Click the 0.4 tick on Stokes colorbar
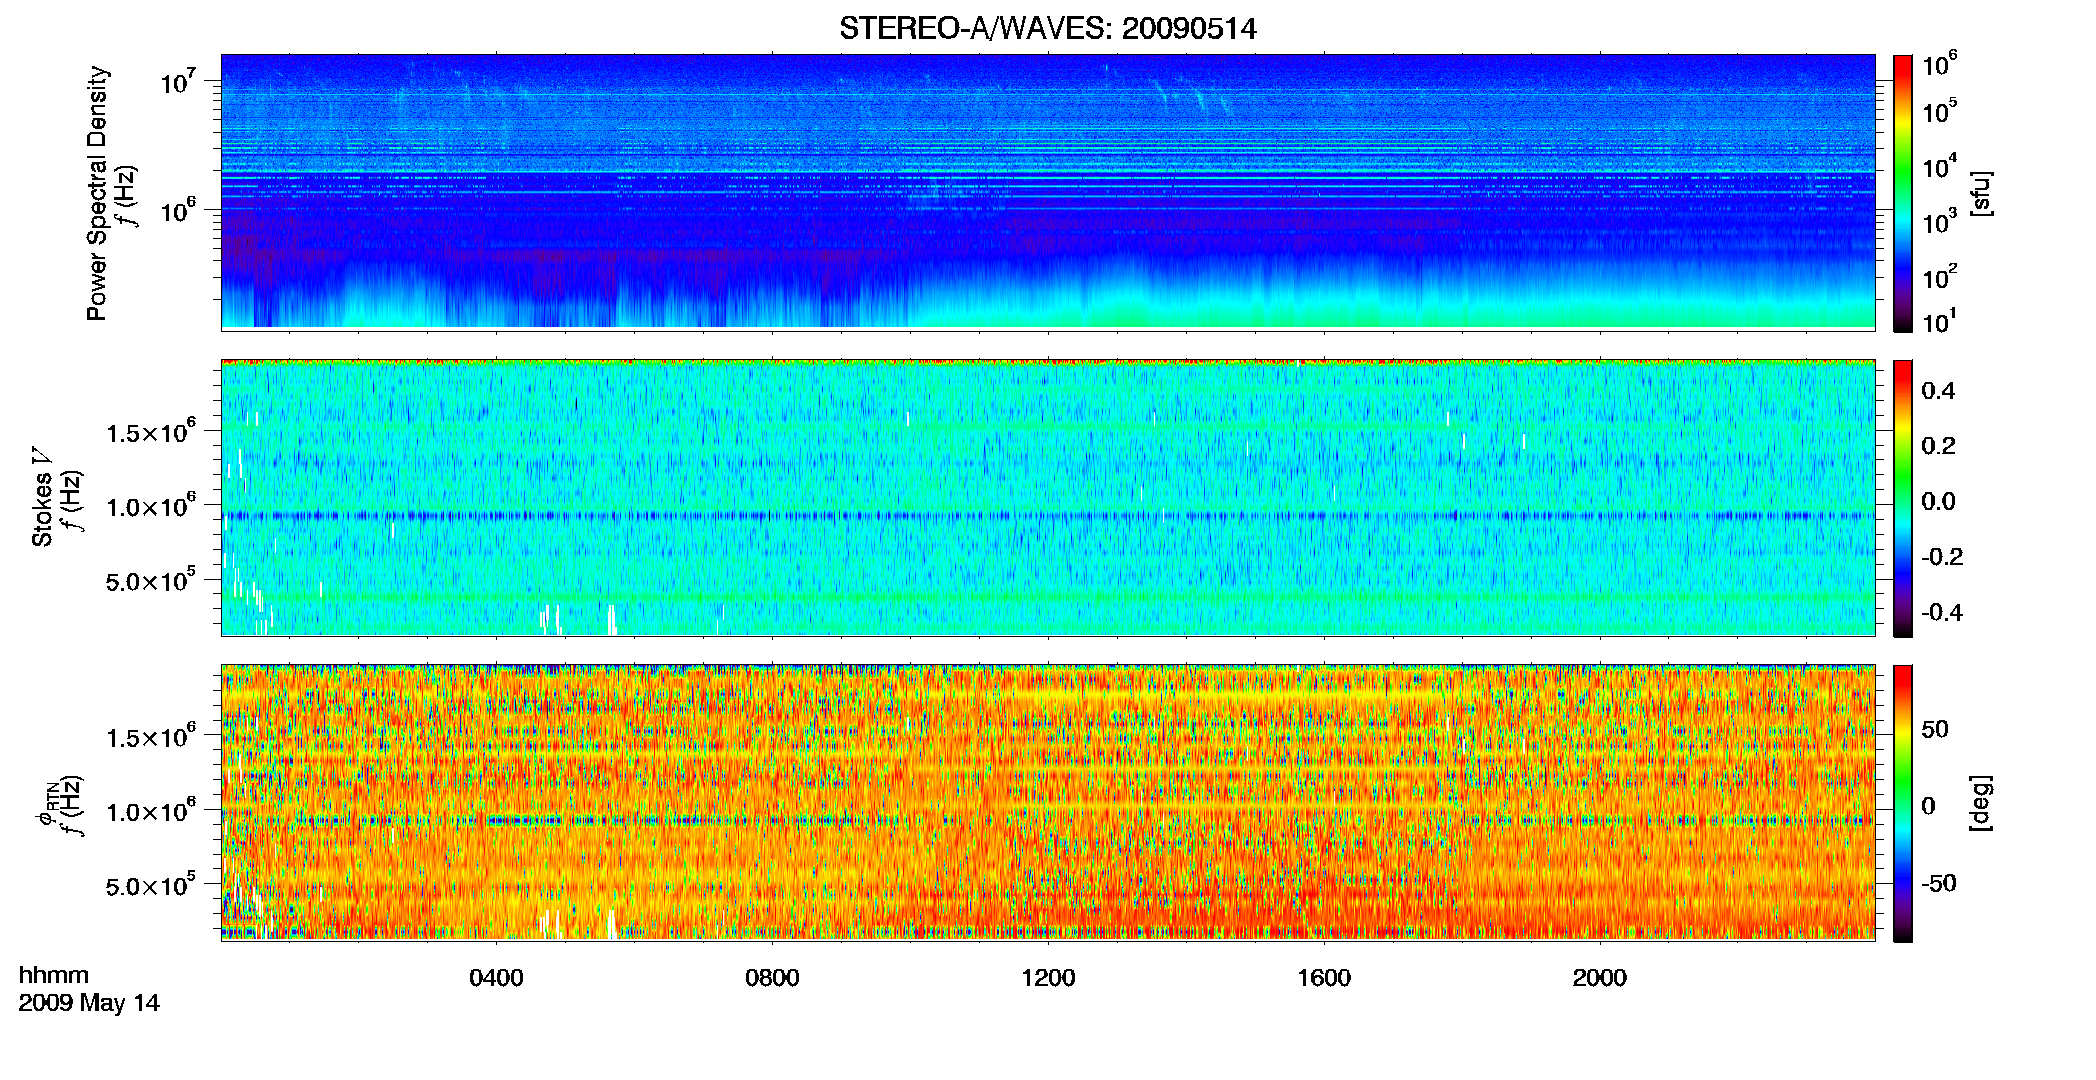Screen dimensions: 2096x1080 [x=1938, y=391]
